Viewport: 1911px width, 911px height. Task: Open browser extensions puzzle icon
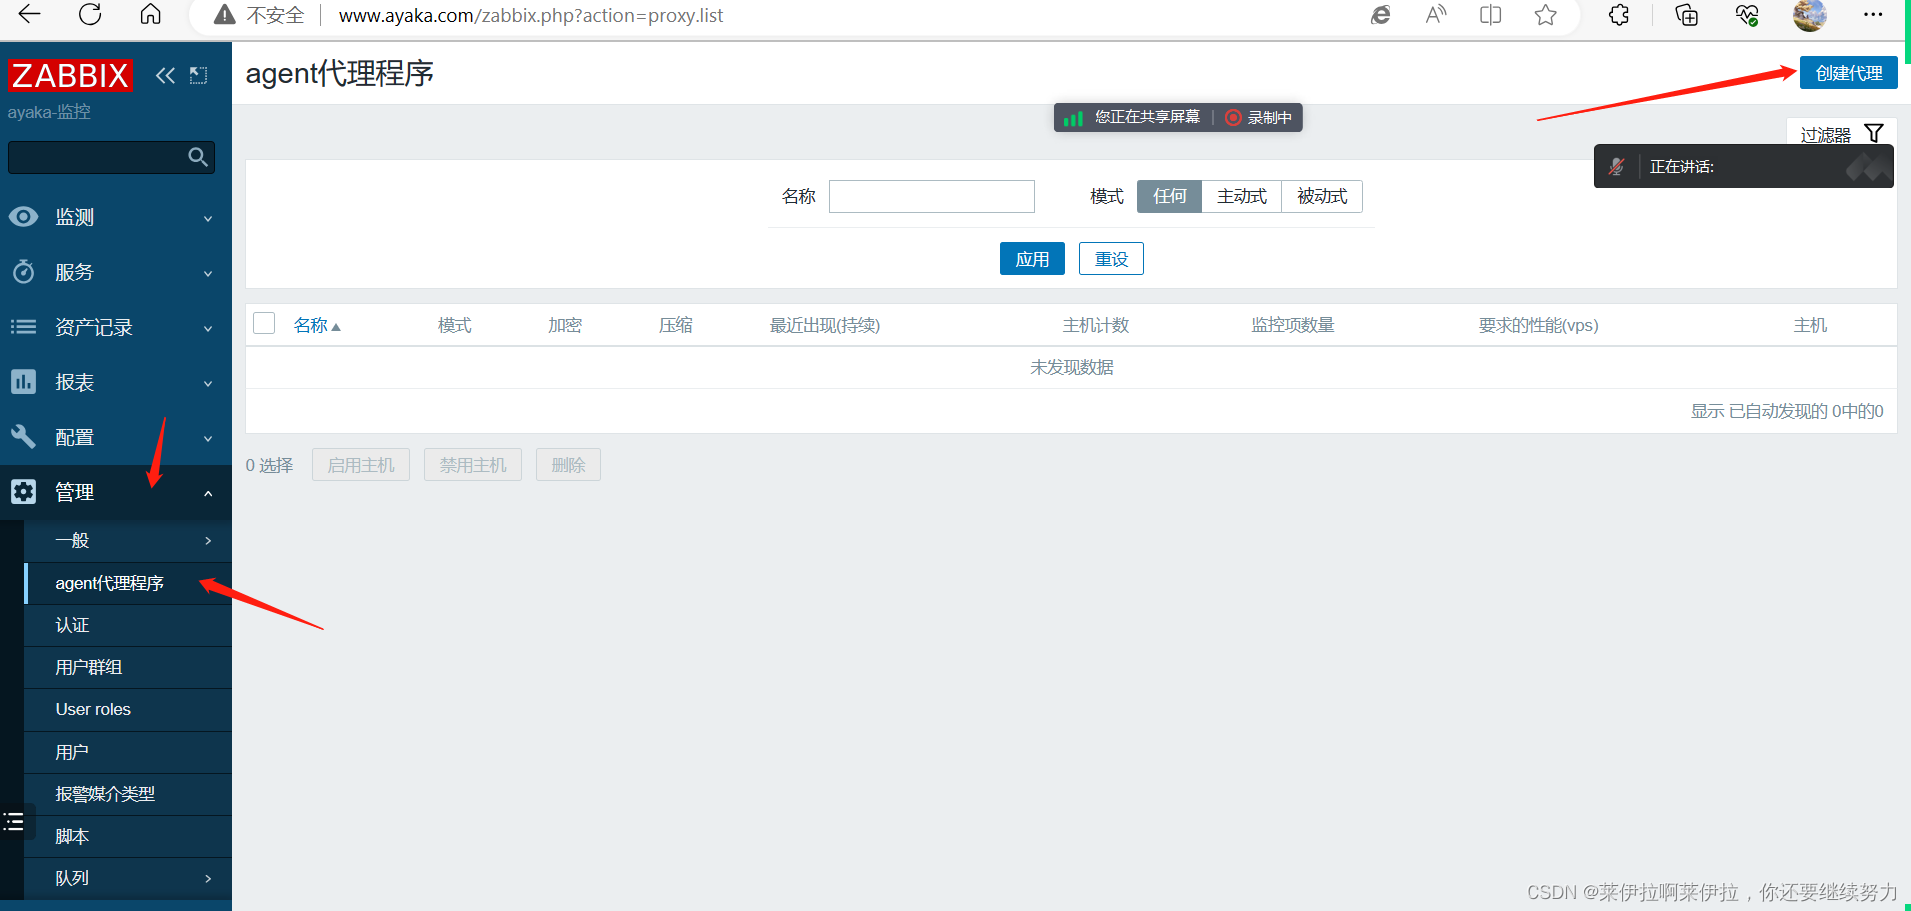pos(1619,15)
